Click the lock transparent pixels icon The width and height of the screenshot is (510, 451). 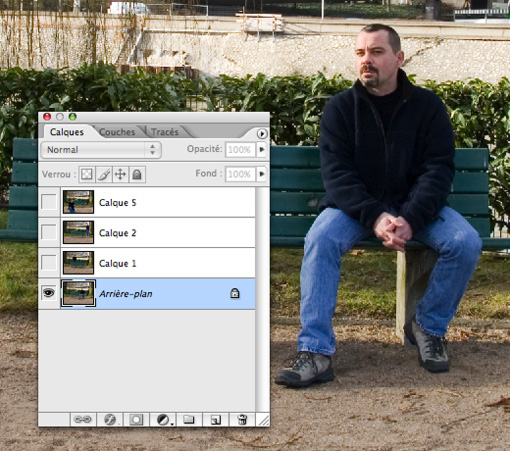(x=87, y=174)
